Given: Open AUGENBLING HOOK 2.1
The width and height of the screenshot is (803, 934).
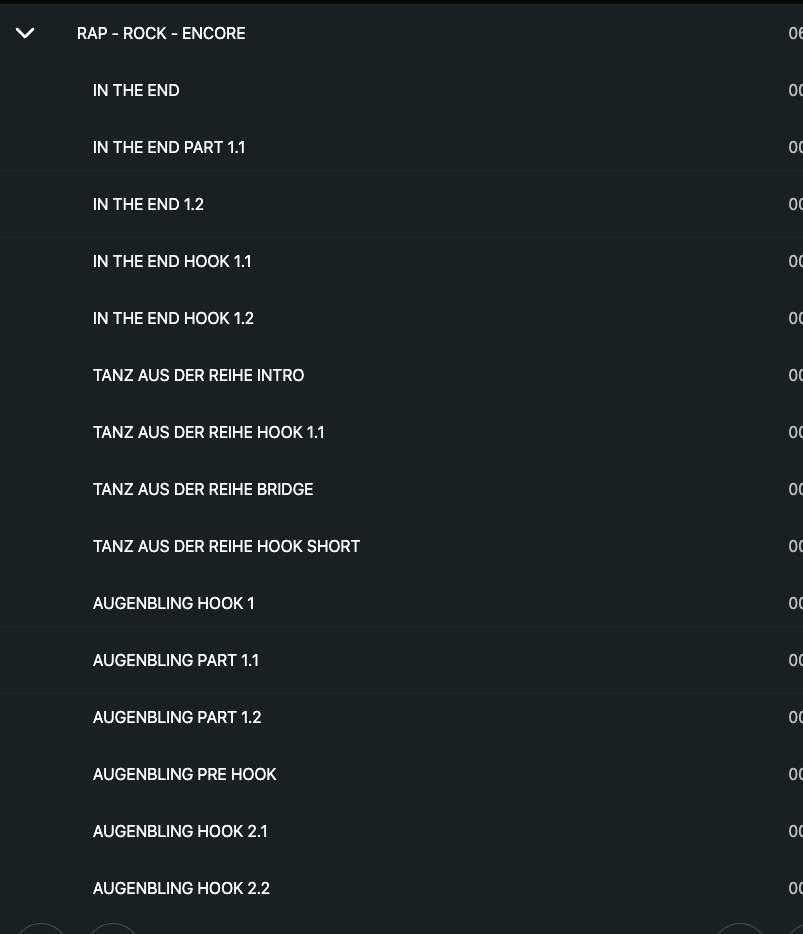Looking at the screenshot, I should tap(180, 831).
